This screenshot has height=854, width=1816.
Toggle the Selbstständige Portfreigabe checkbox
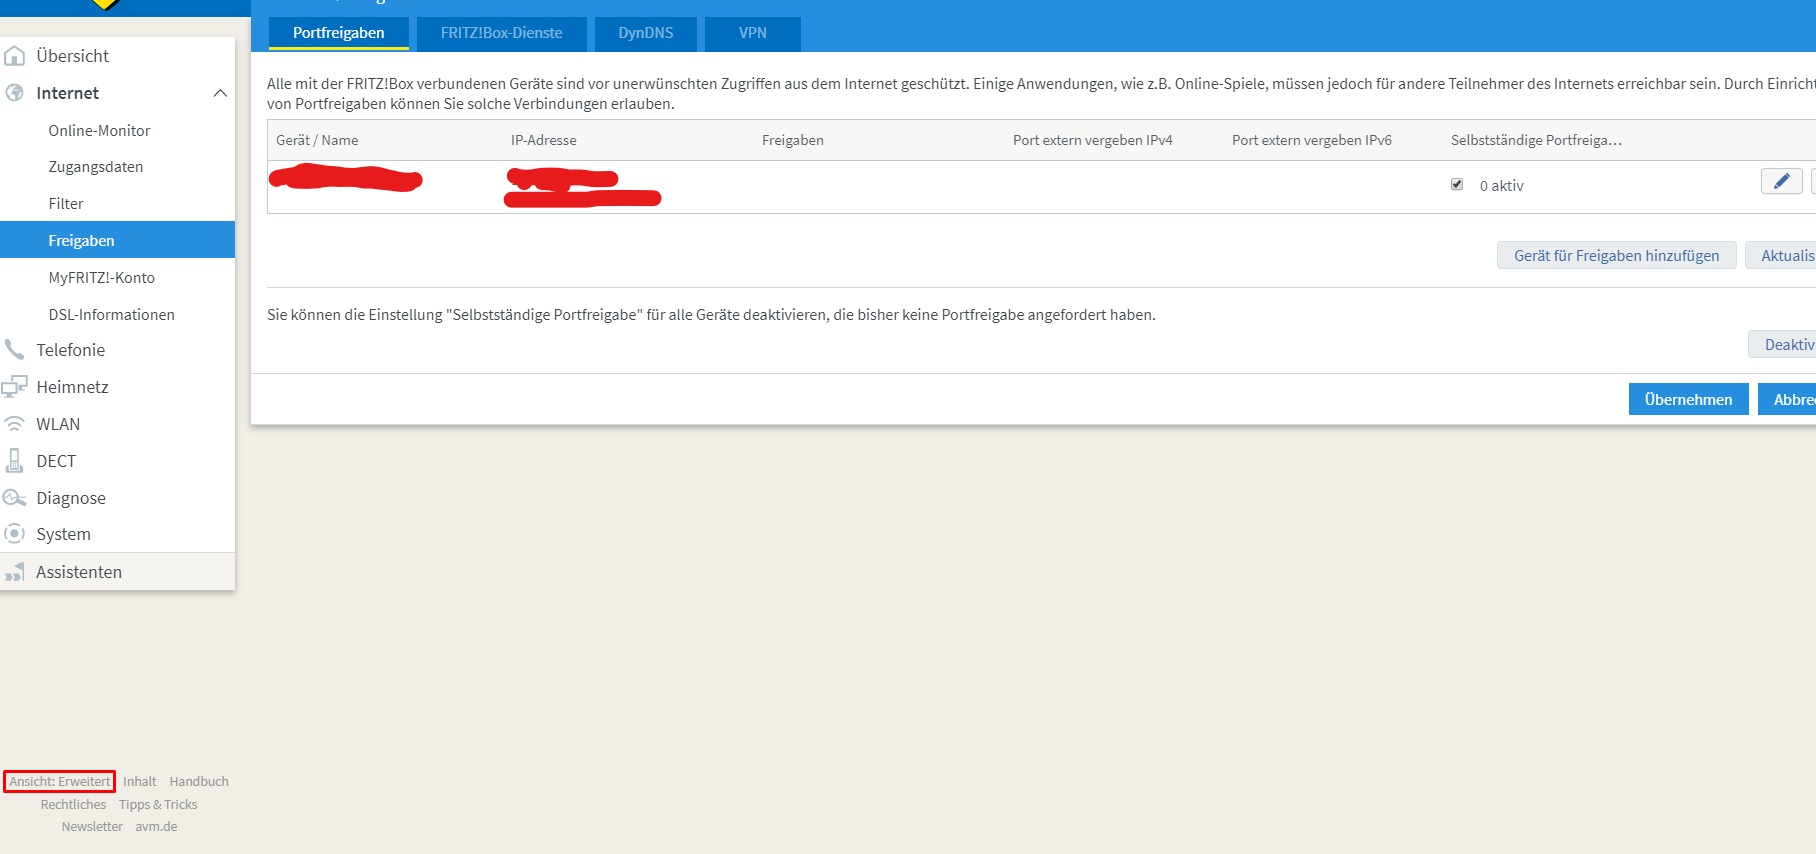tap(1457, 184)
